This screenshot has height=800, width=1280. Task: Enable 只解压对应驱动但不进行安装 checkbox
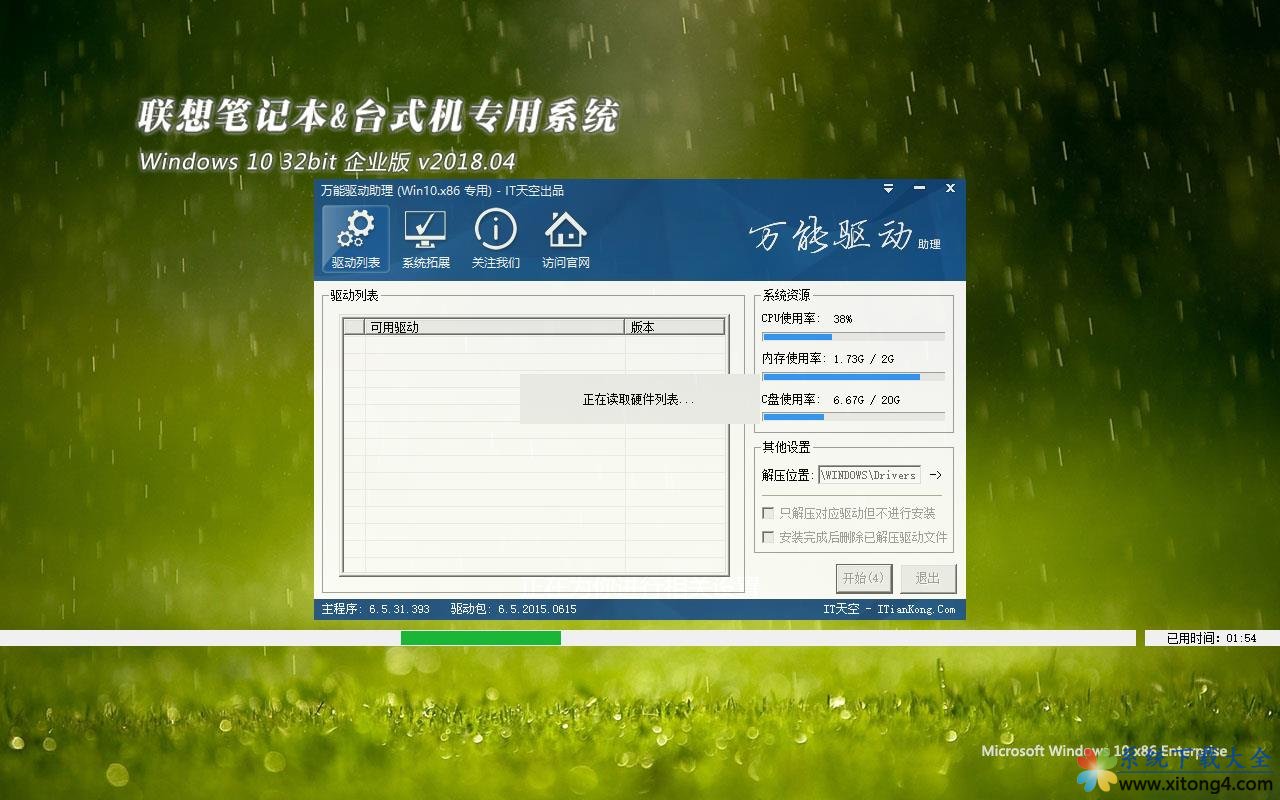(768, 513)
